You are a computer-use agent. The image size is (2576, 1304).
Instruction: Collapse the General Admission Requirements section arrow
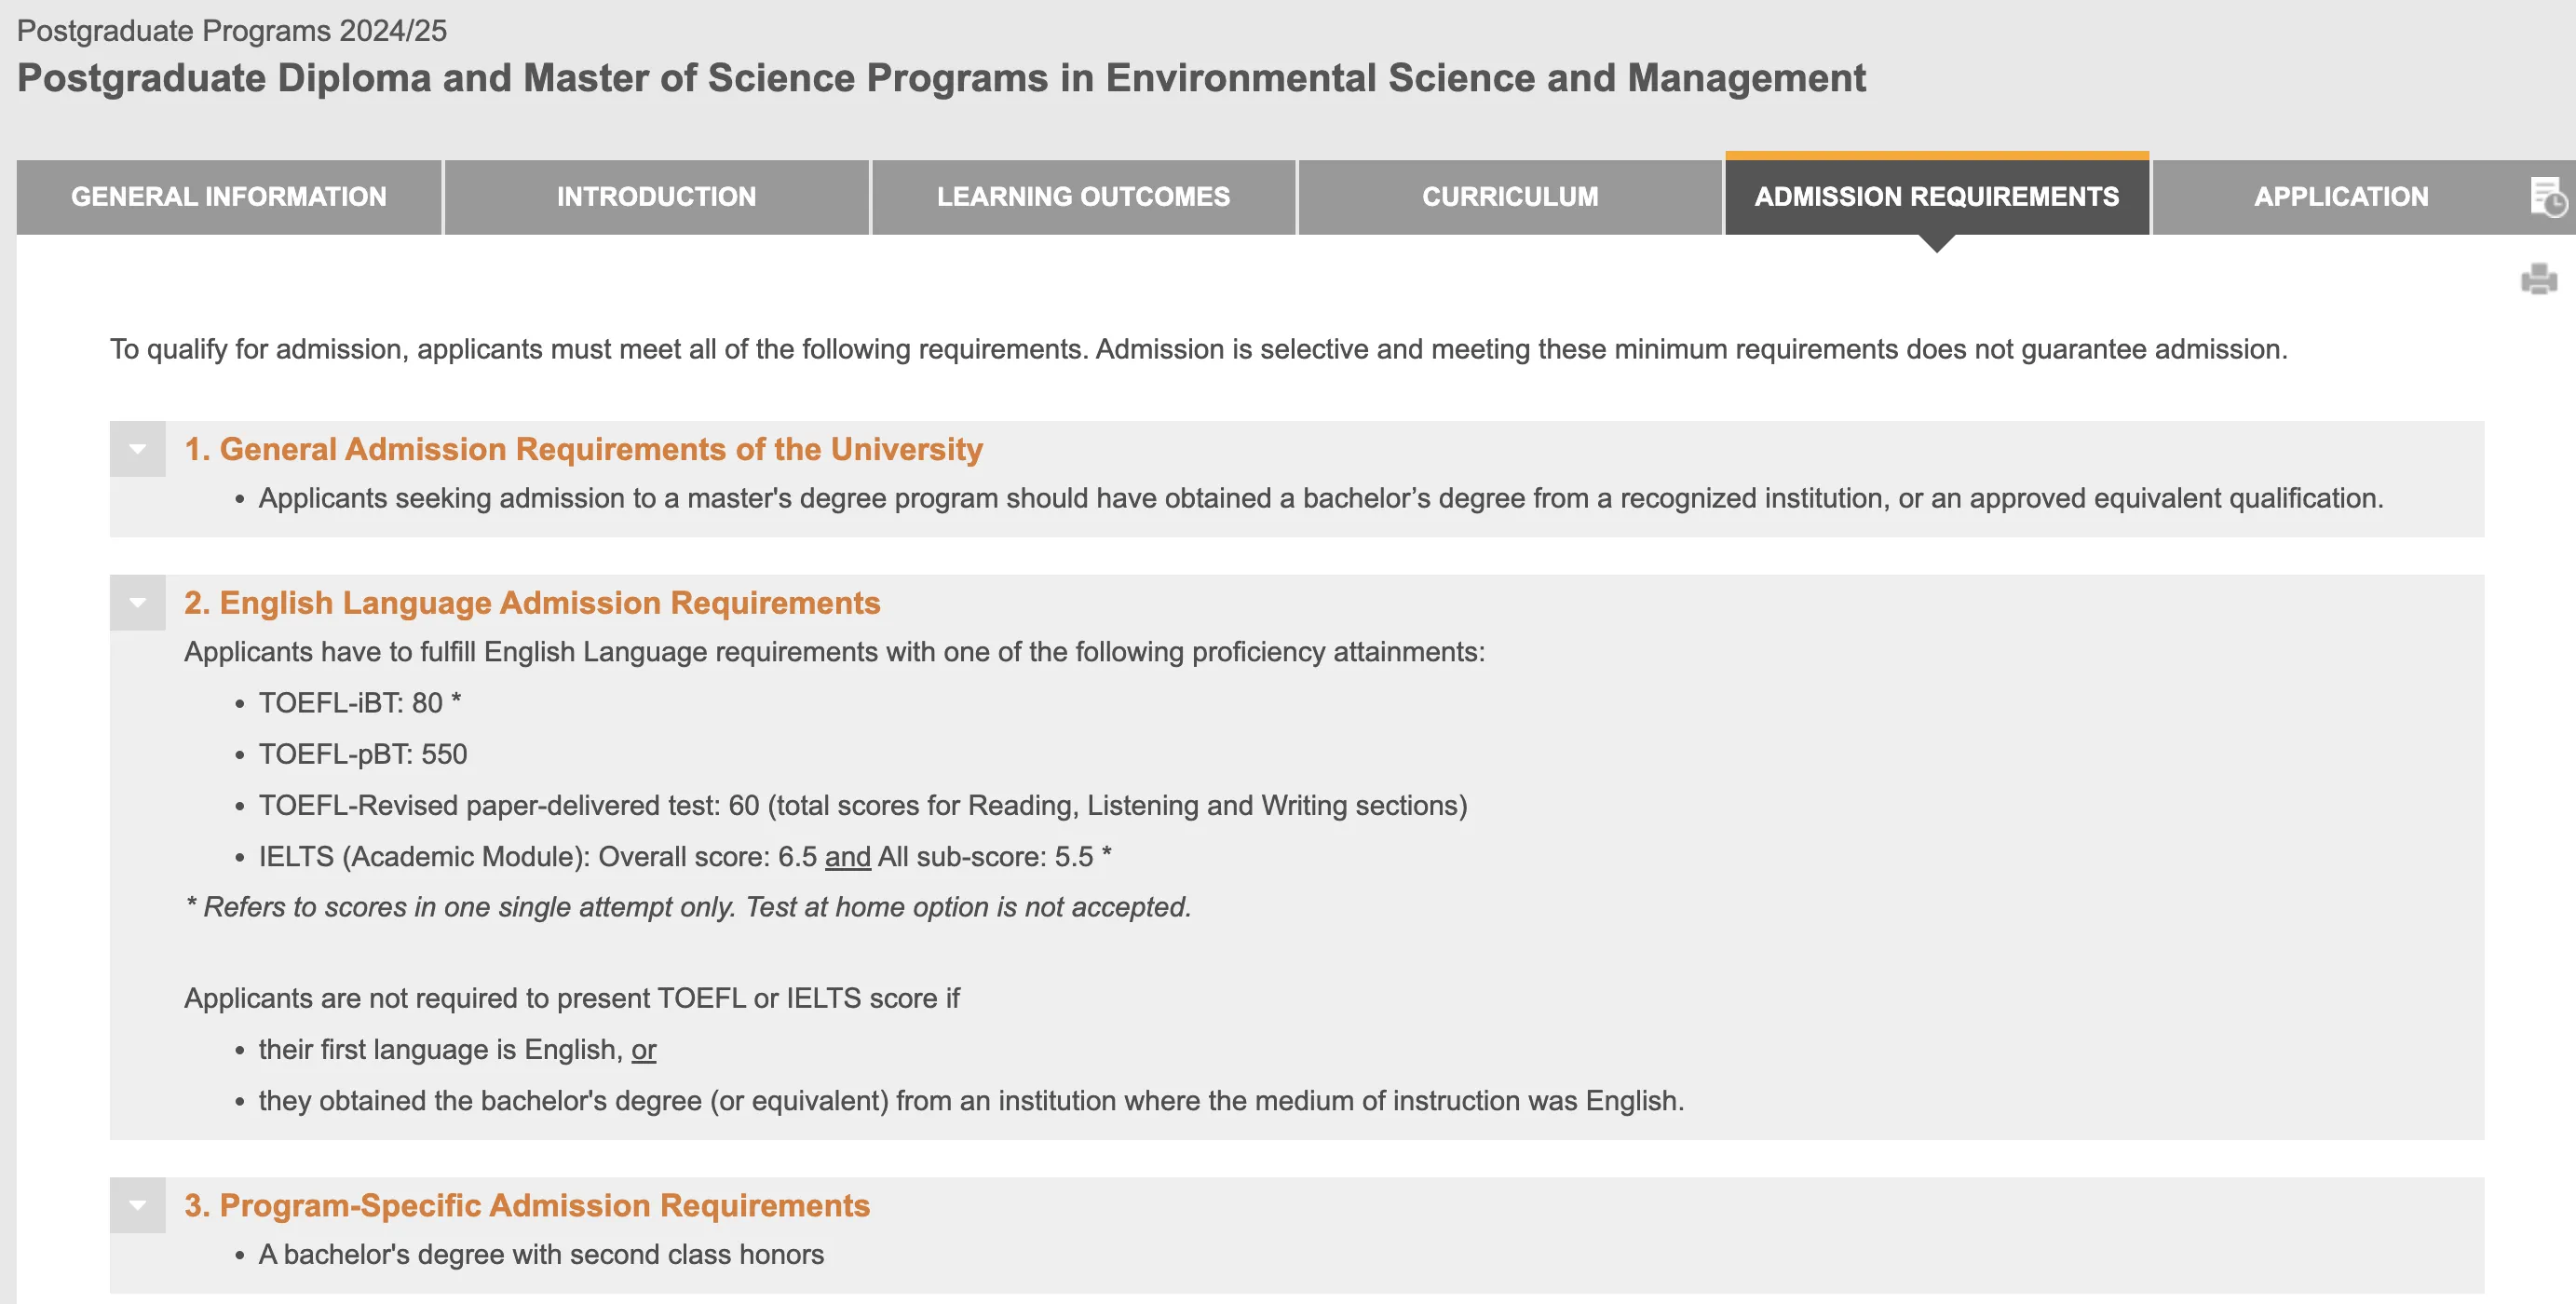(137, 449)
